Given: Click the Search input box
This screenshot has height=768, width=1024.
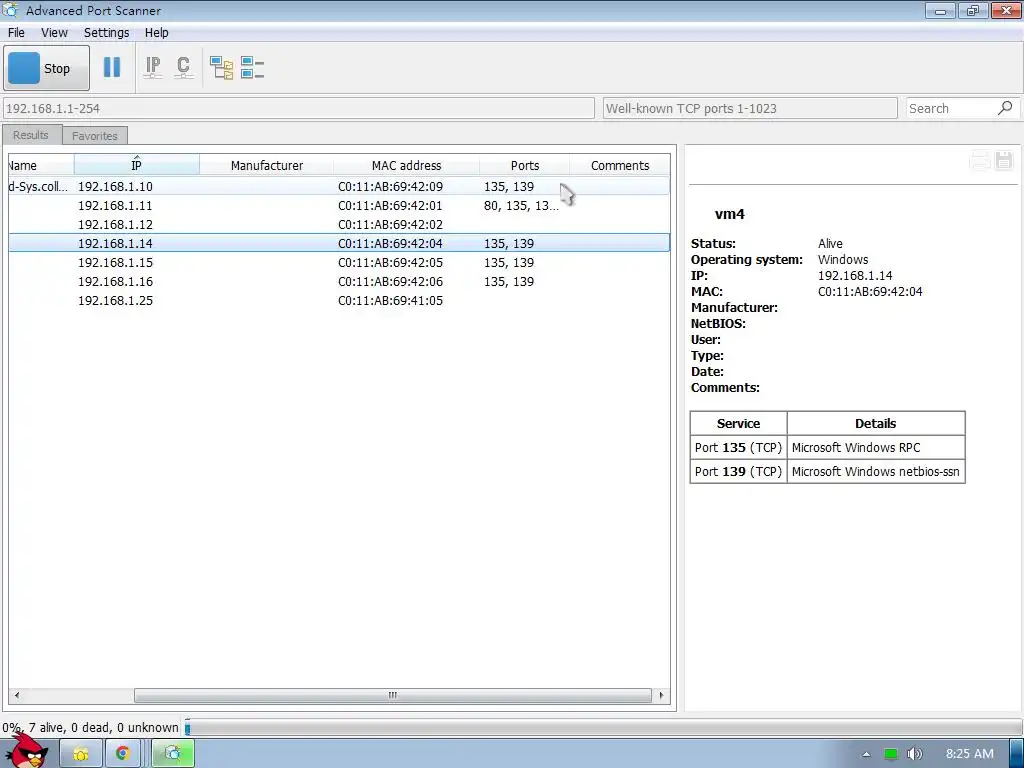Looking at the screenshot, I should 951,108.
